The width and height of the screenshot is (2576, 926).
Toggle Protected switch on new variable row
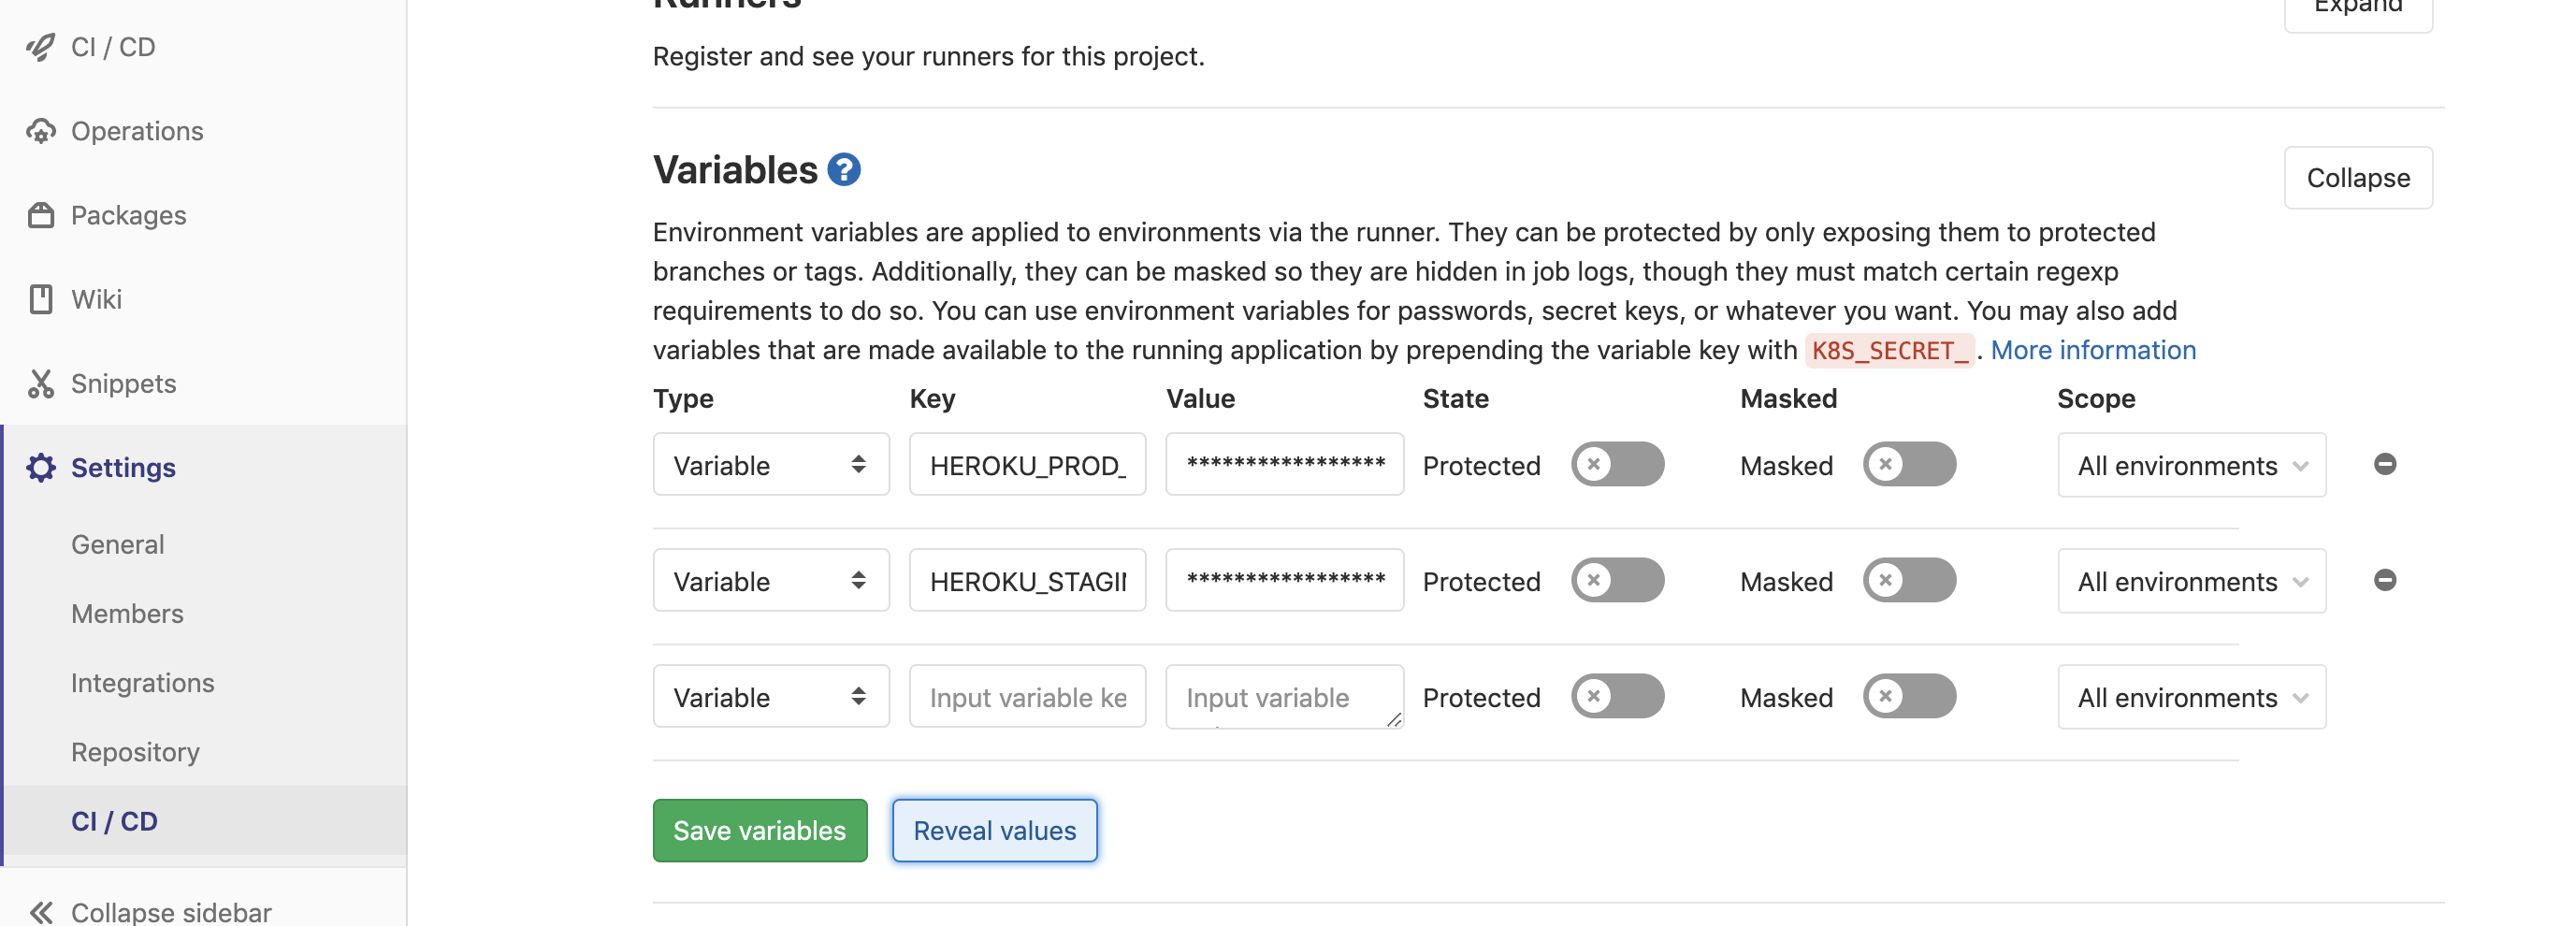(x=1616, y=696)
